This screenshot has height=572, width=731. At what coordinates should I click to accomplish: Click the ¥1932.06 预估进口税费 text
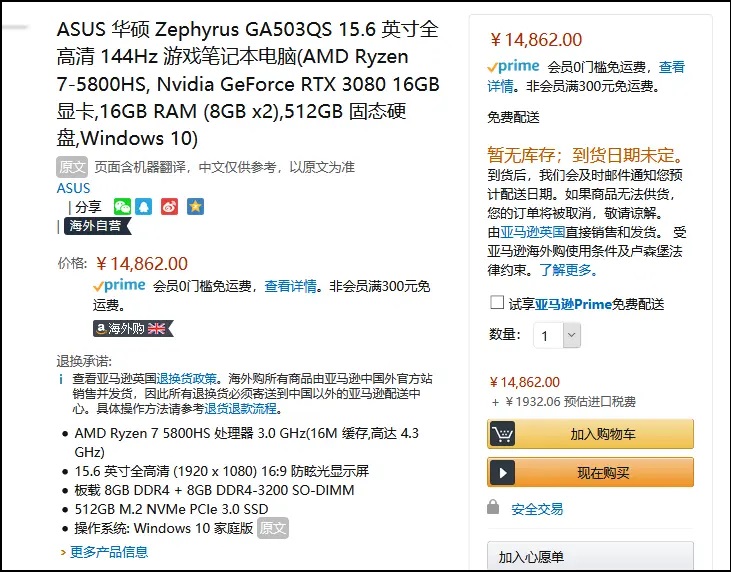[x=564, y=402]
